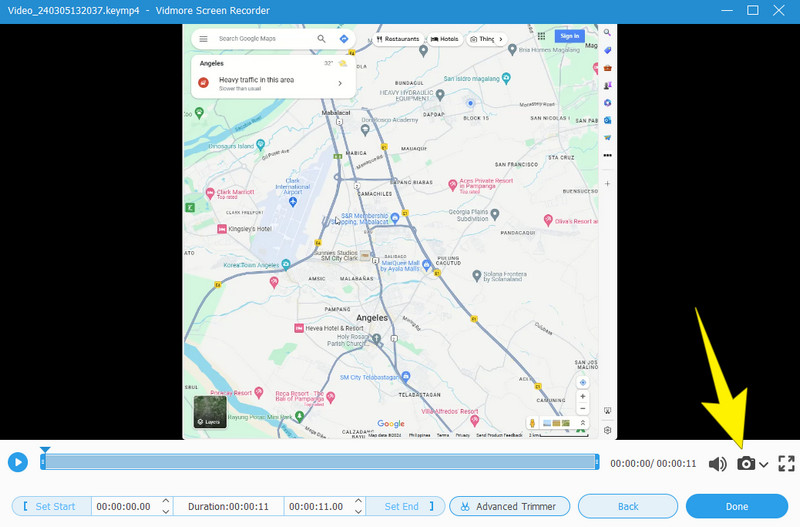Mute the video volume speaker
The width and height of the screenshot is (800, 527).
(718, 464)
